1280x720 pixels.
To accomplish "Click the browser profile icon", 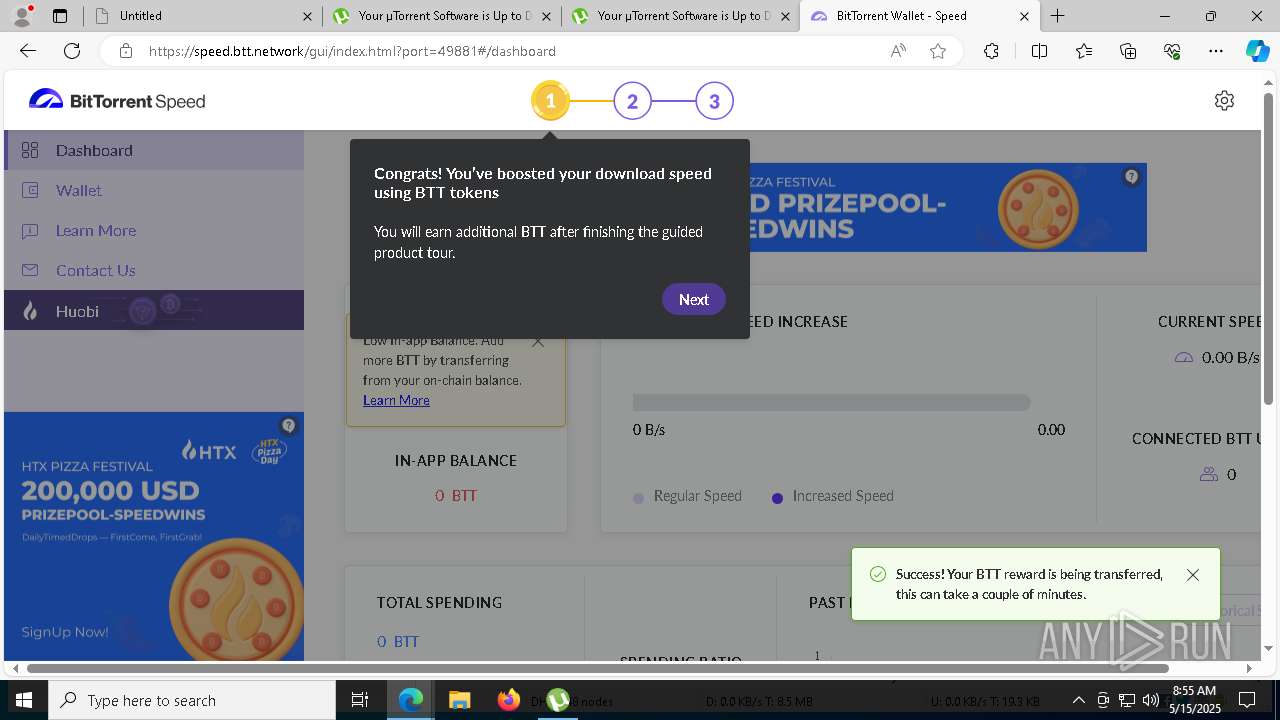I will pyautogui.click(x=24, y=15).
